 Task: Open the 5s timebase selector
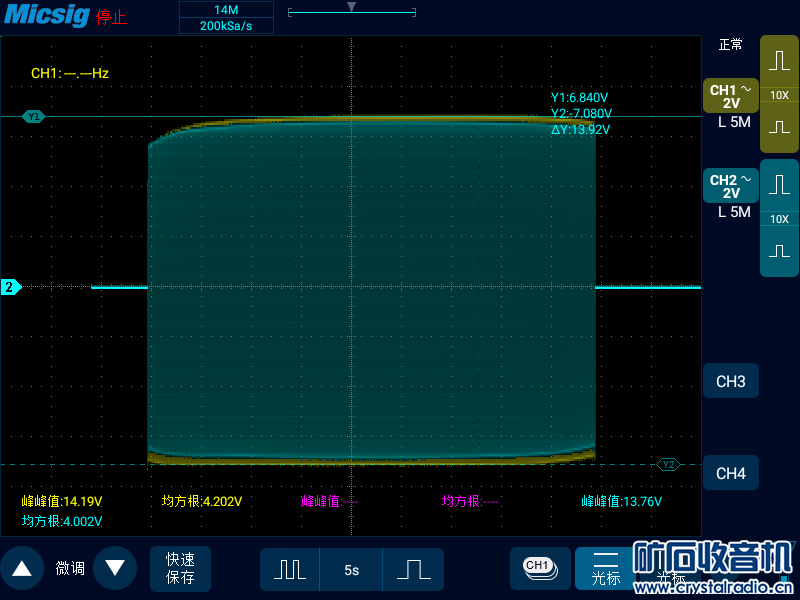351,569
